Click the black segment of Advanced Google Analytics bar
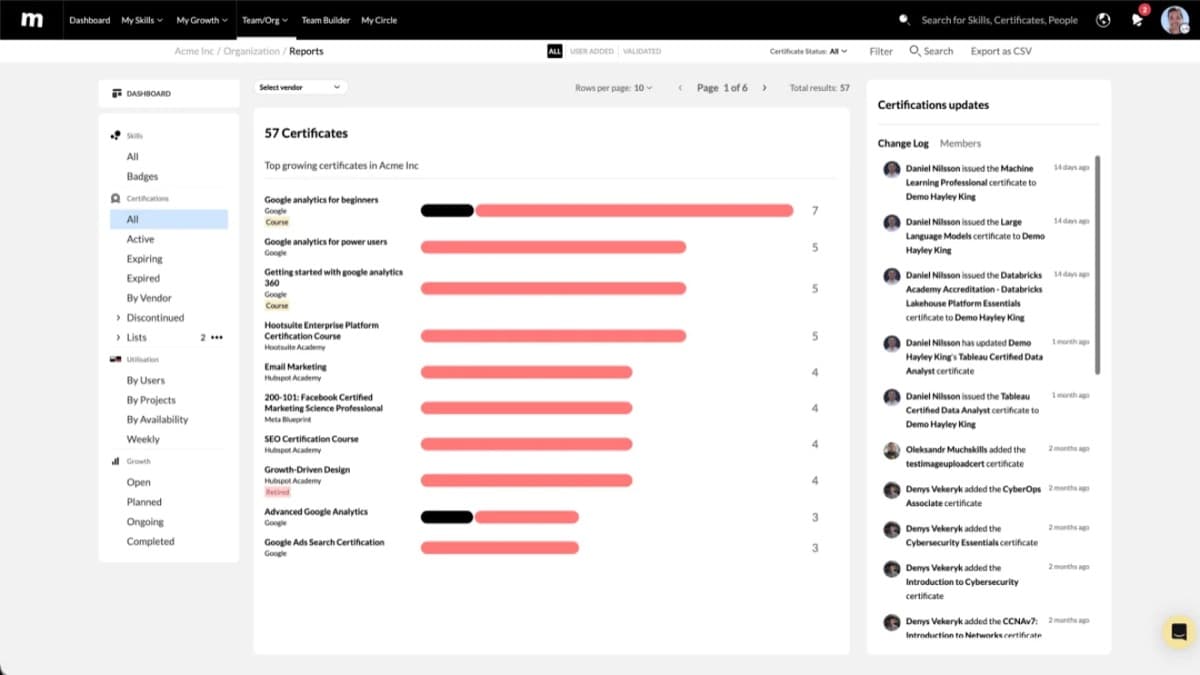This screenshot has height=675, width=1200. pos(447,517)
